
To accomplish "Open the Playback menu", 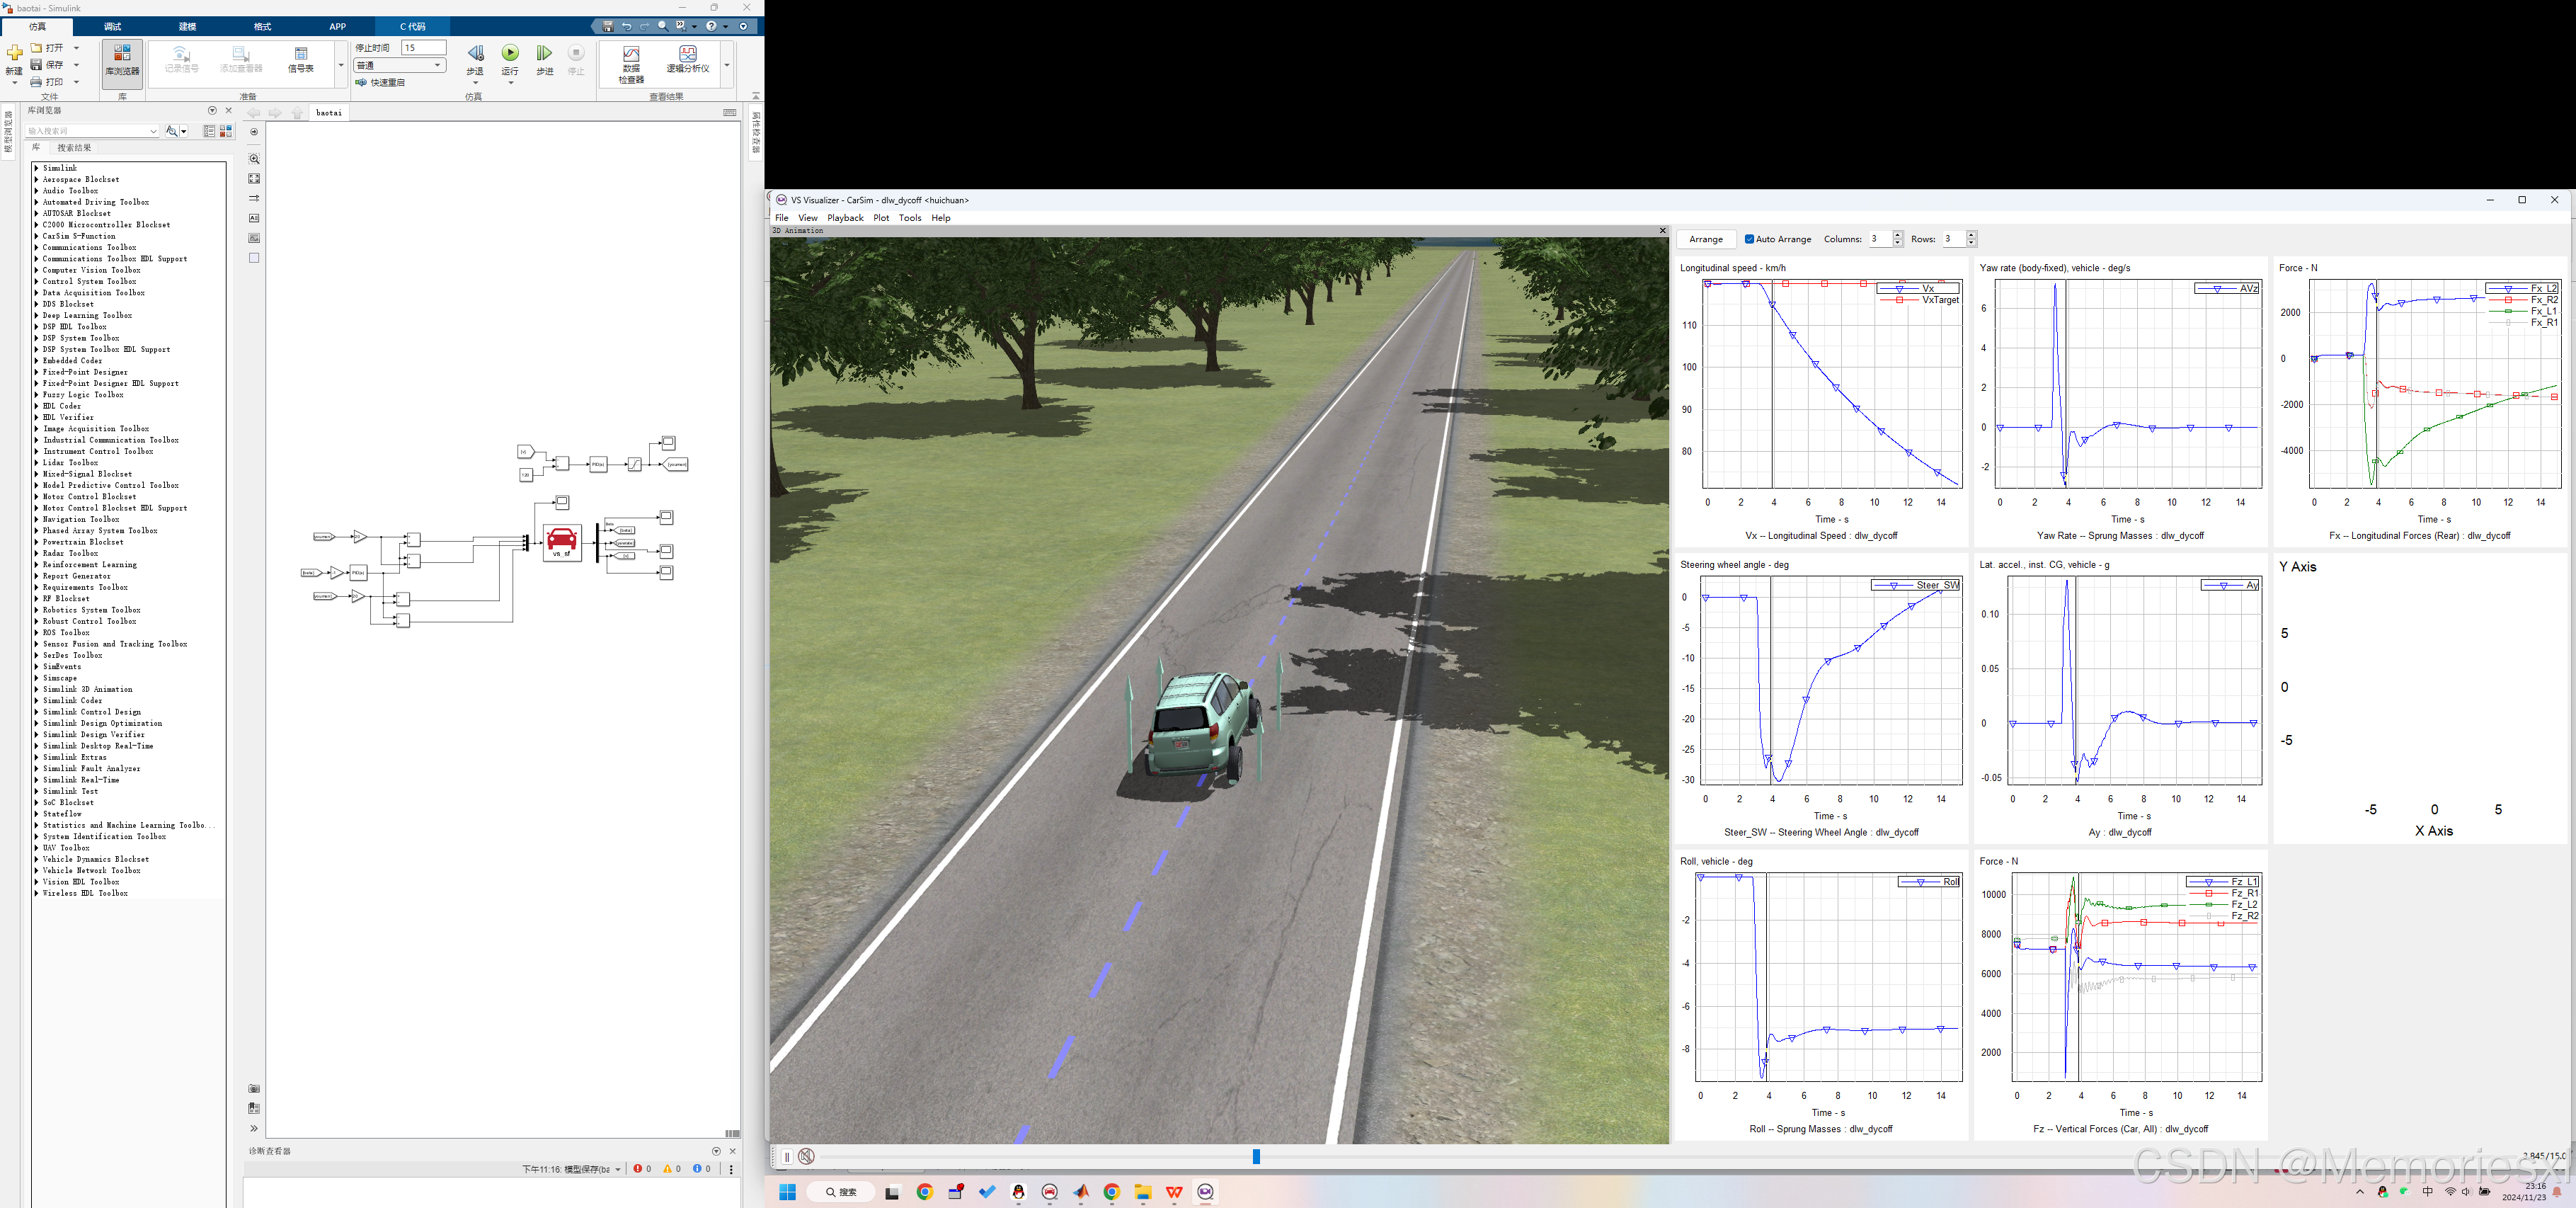I will tap(845, 218).
